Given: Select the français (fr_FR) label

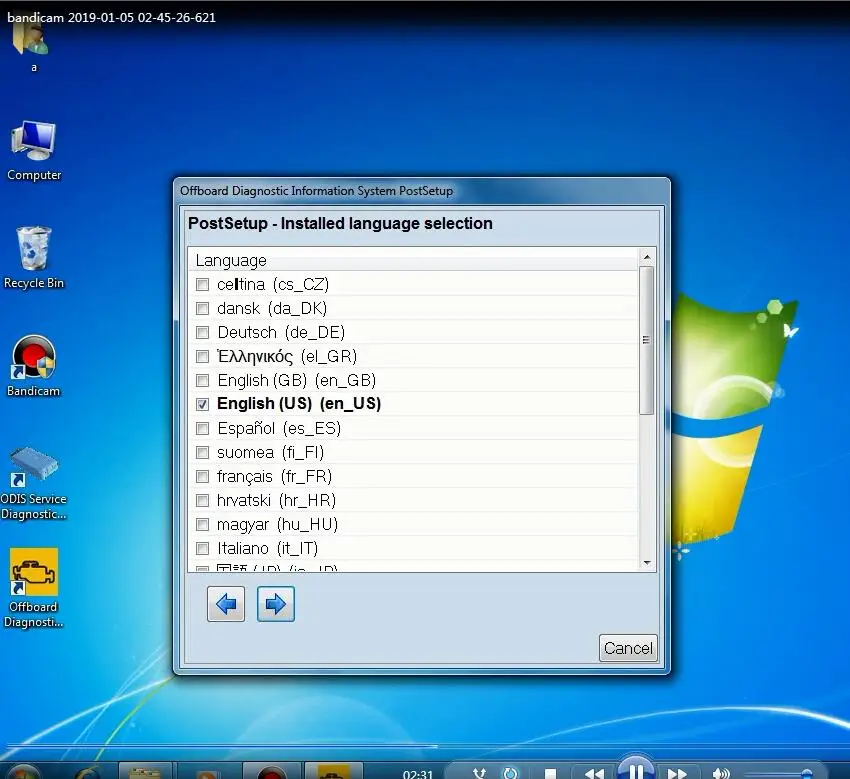Looking at the screenshot, I should (274, 476).
